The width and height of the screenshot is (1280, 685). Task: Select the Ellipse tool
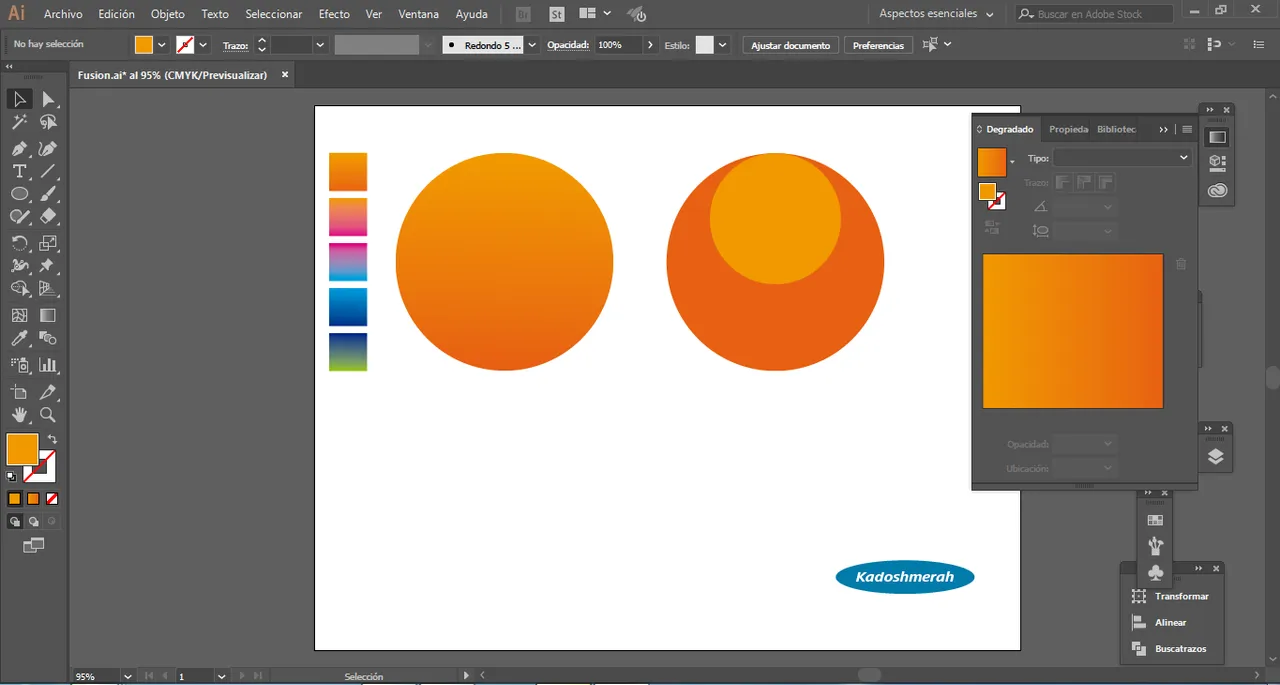coord(19,194)
